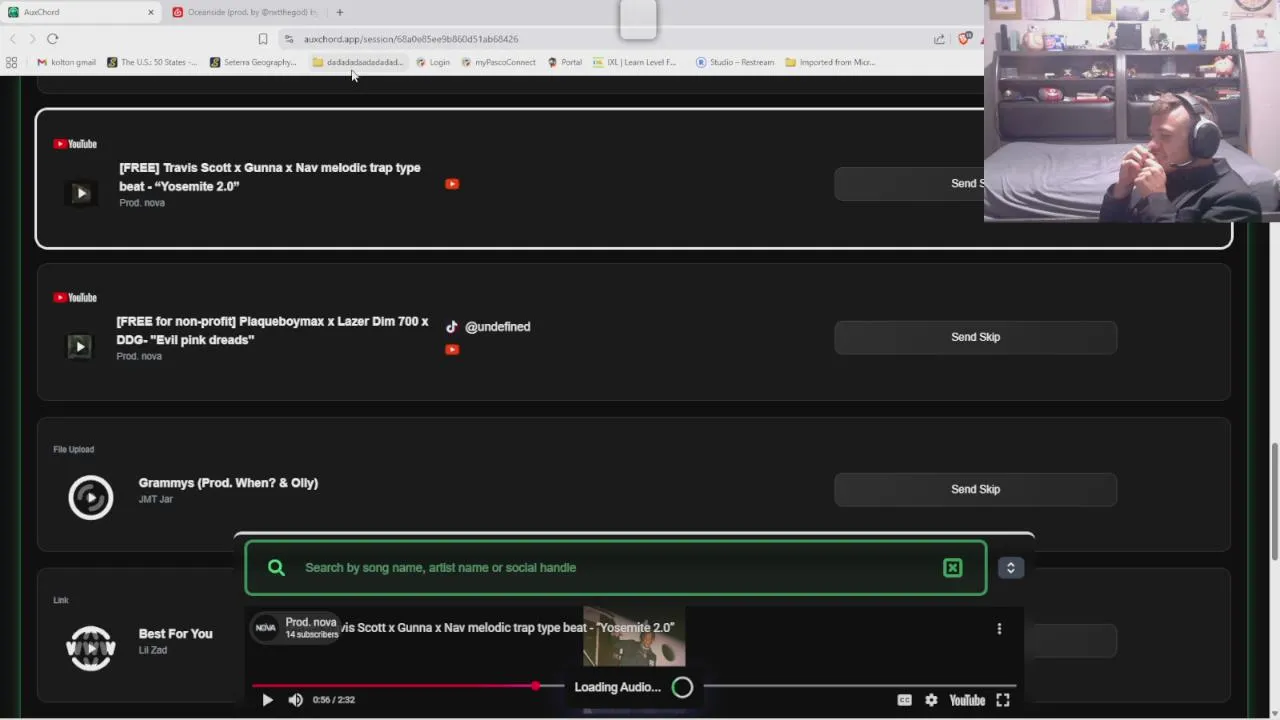Image resolution: width=1280 pixels, height=720 pixels.
Task: Select the Best For You title text
Action: click(x=175, y=634)
